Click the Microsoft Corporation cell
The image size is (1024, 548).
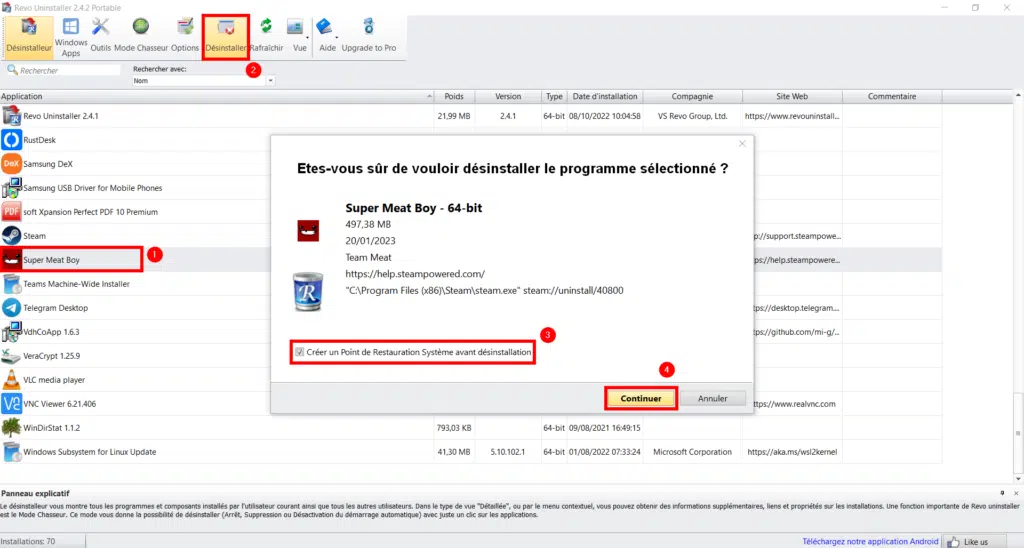(692, 452)
